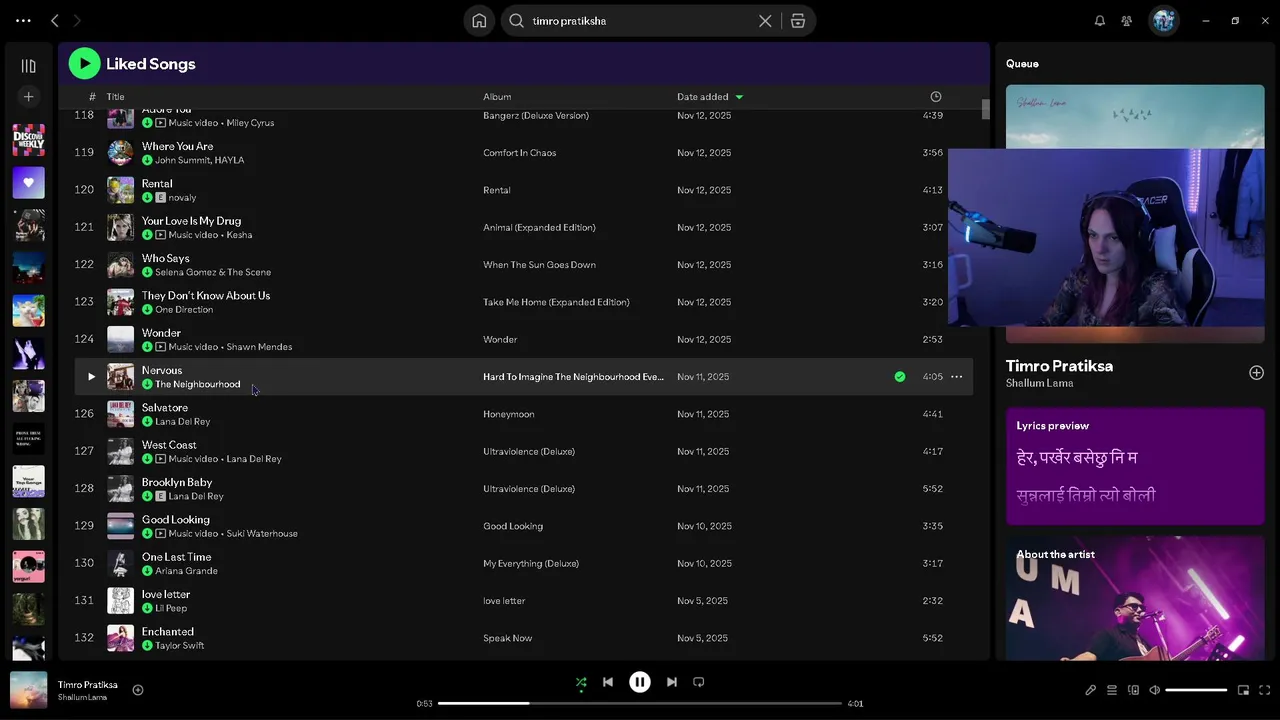
Task: Open the Discover Weekly playlist thumbnail
Action: pyautogui.click(x=28, y=140)
